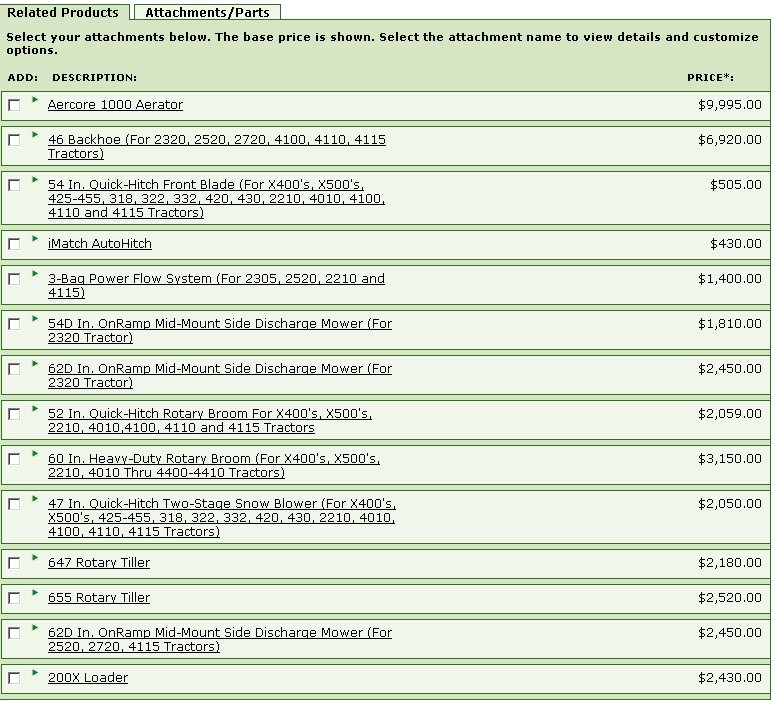Check the 200X Loader checkbox
Image resolution: width=775 pixels, height=704 pixels.
[x=14, y=678]
